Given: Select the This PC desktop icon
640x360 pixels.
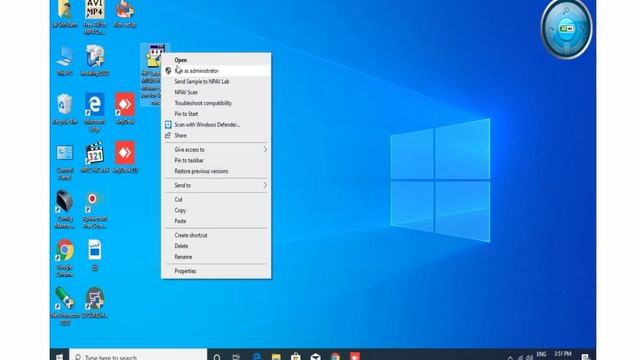Looking at the screenshot, I should pyautogui.click(x=65, y=60).
